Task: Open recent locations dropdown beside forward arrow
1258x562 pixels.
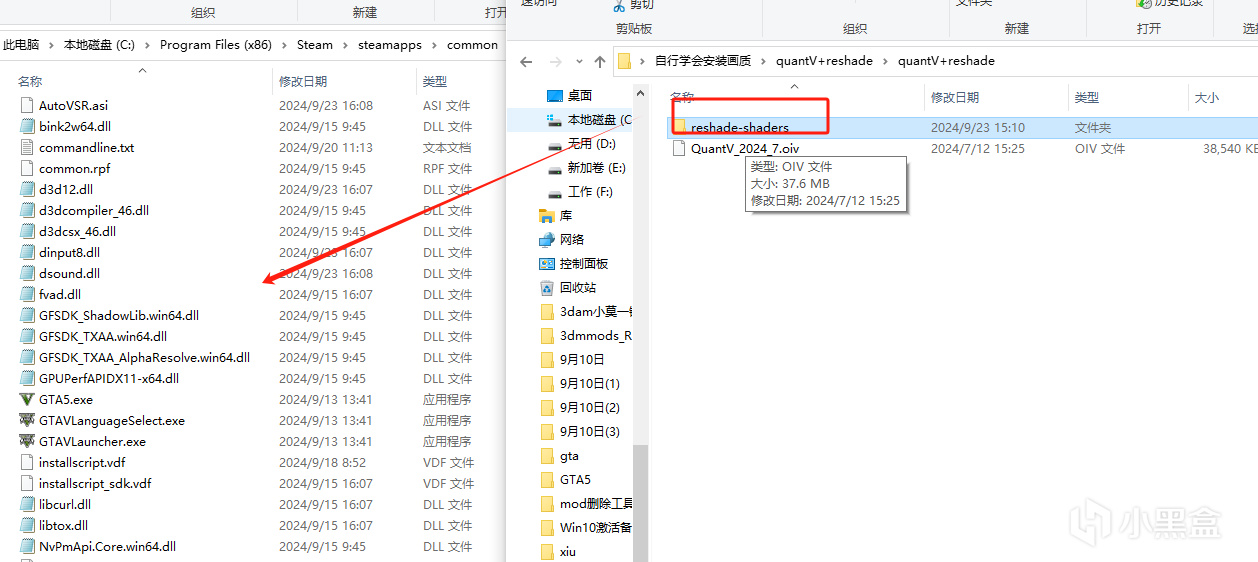Action: (580, 62)
